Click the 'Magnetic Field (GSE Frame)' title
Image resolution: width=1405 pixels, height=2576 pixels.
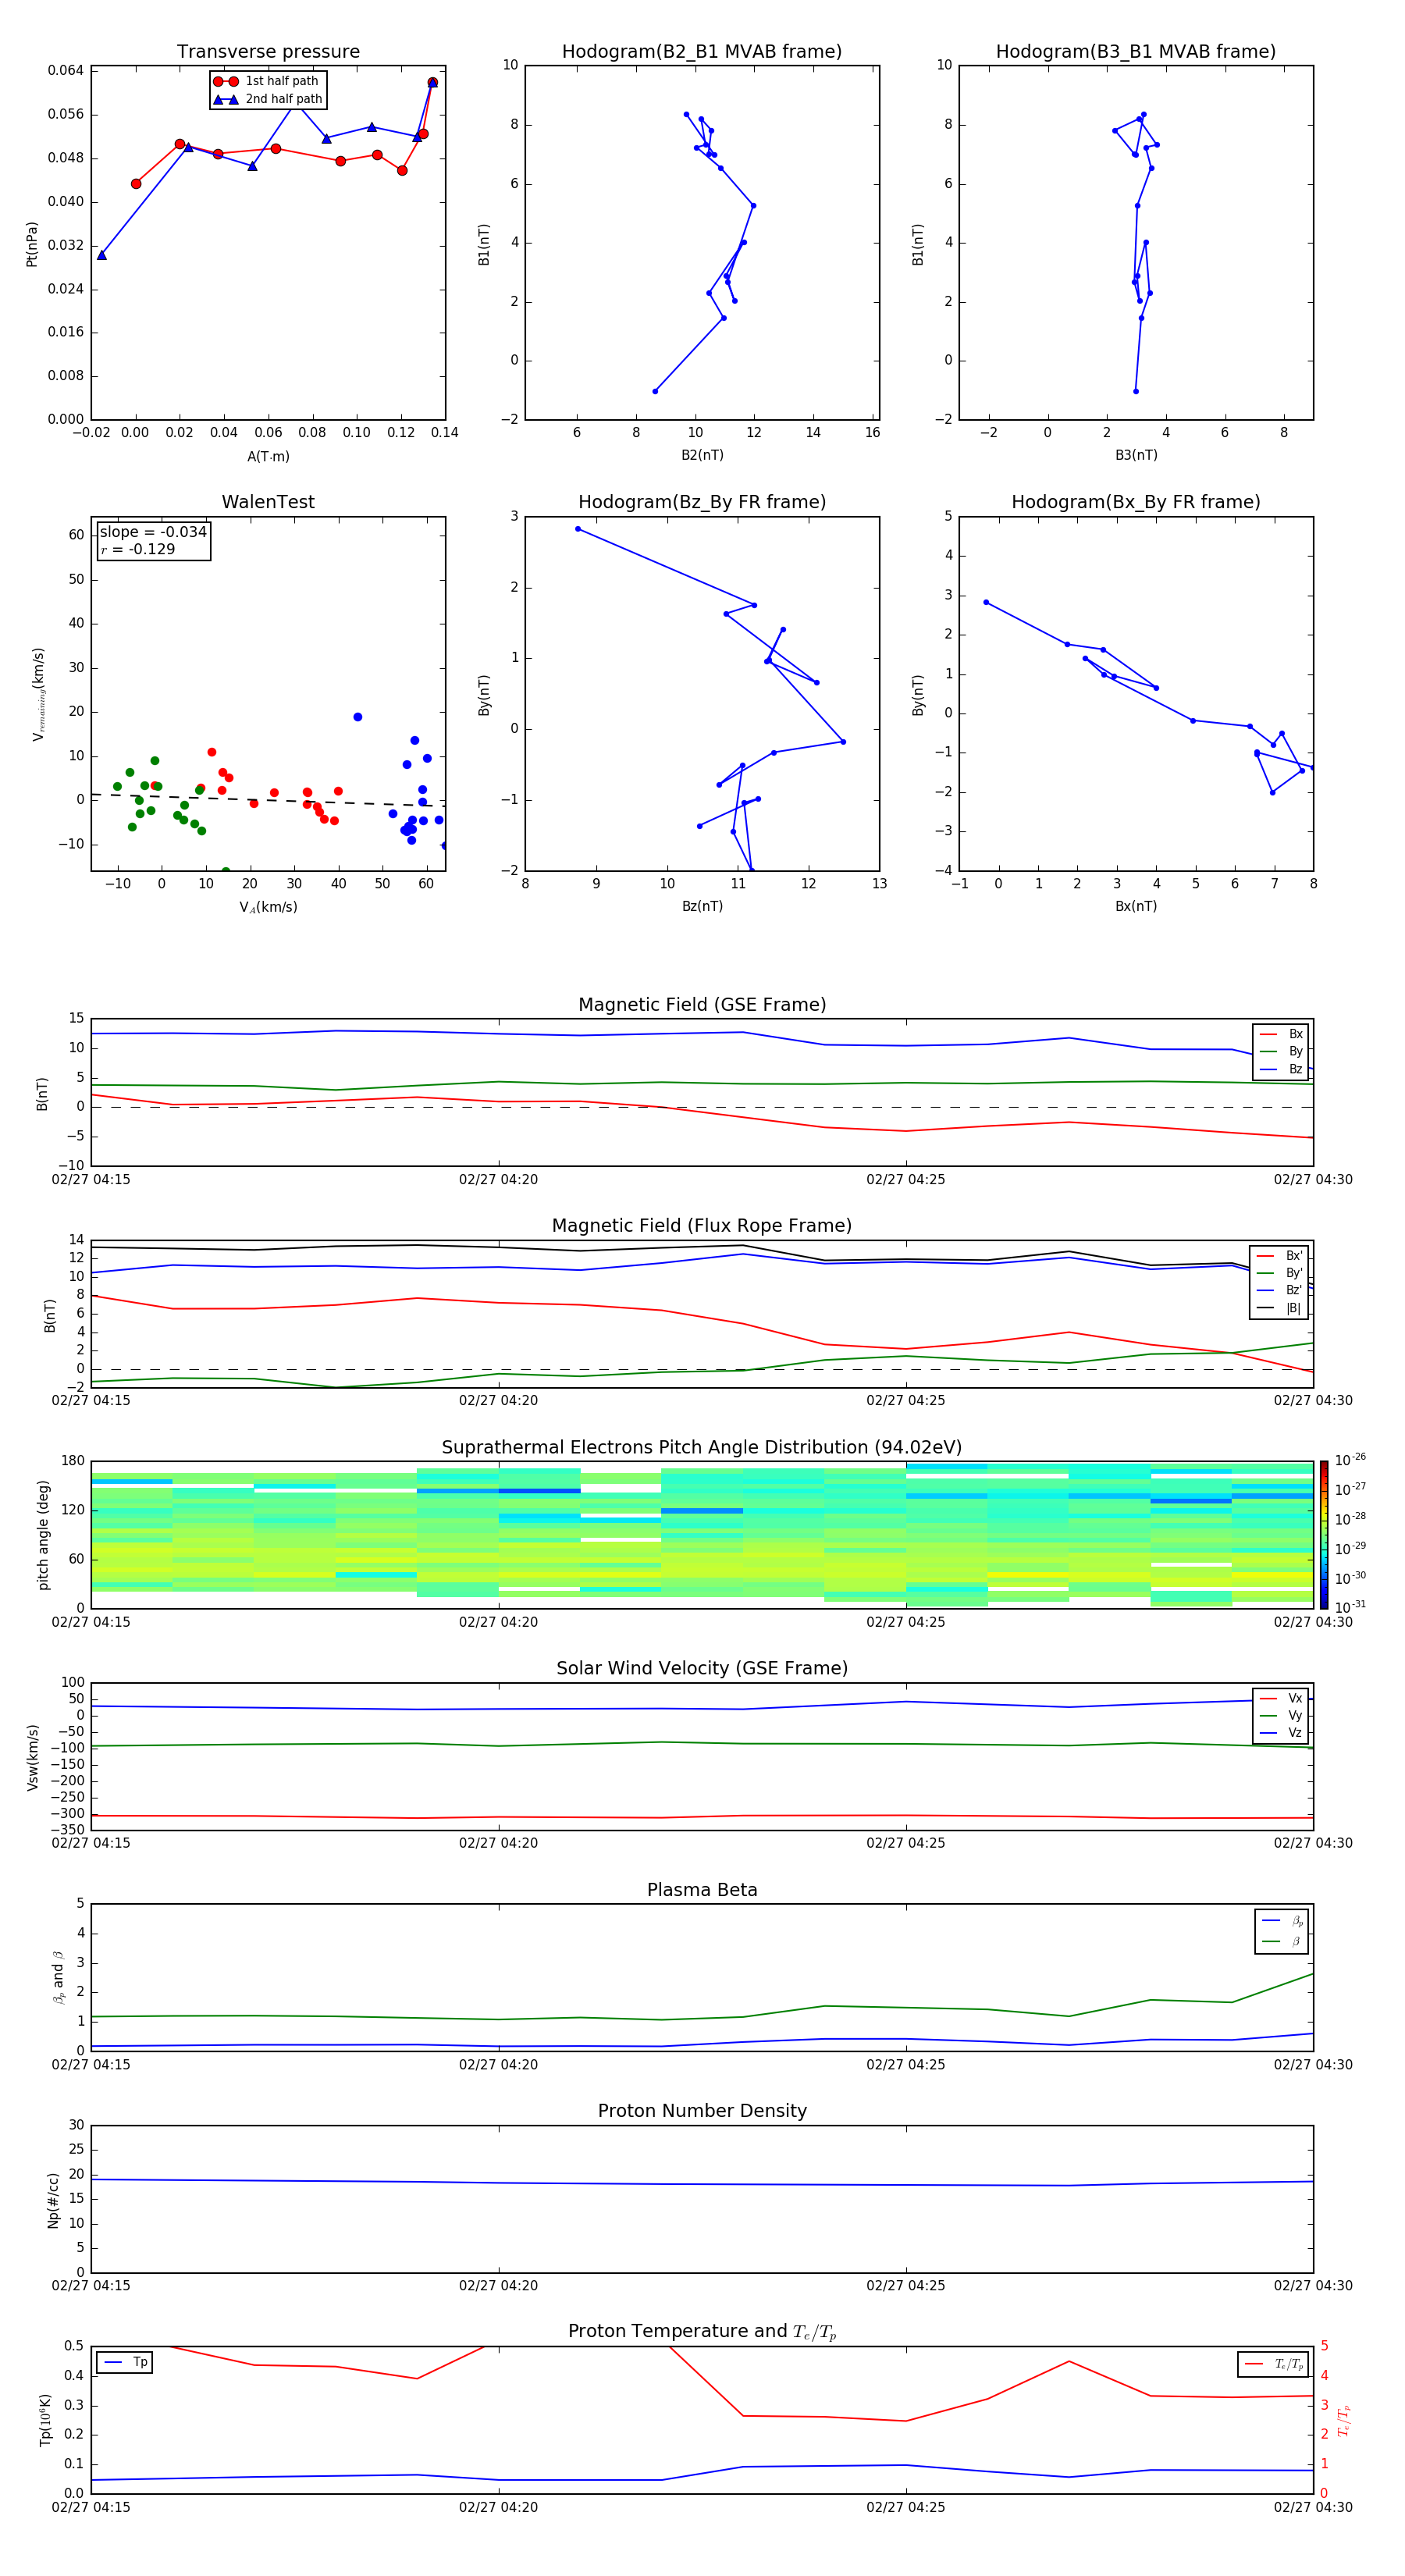[x=702, y=1005]
